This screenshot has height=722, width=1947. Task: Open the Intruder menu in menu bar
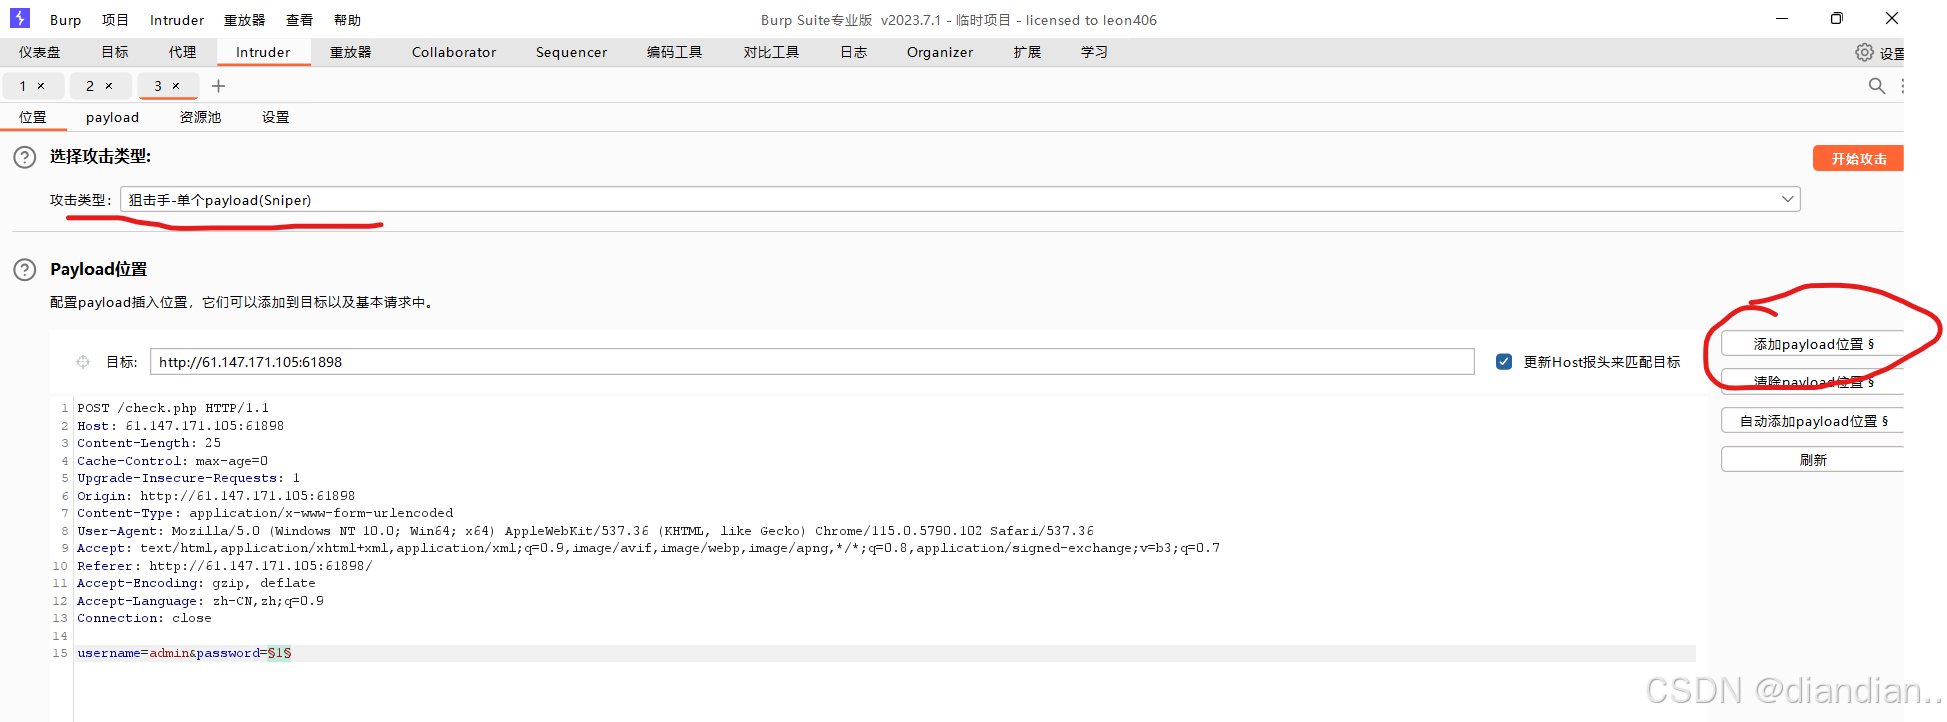coord(177,20)
